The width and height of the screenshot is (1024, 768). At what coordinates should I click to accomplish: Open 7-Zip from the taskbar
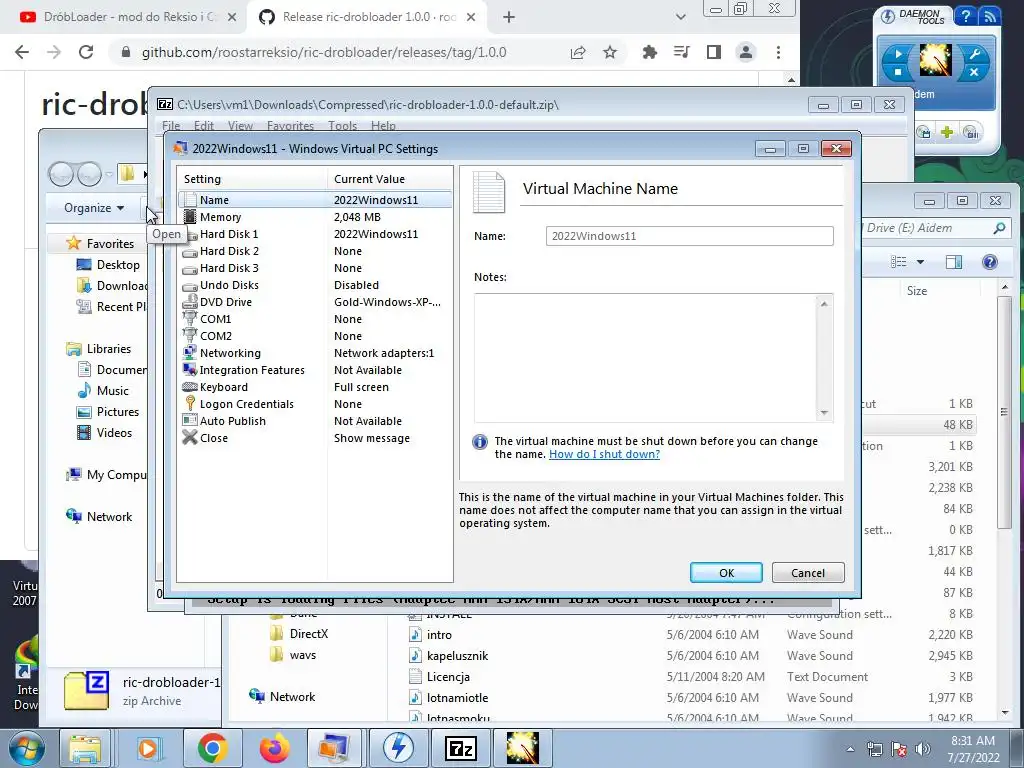pos(460,748)
